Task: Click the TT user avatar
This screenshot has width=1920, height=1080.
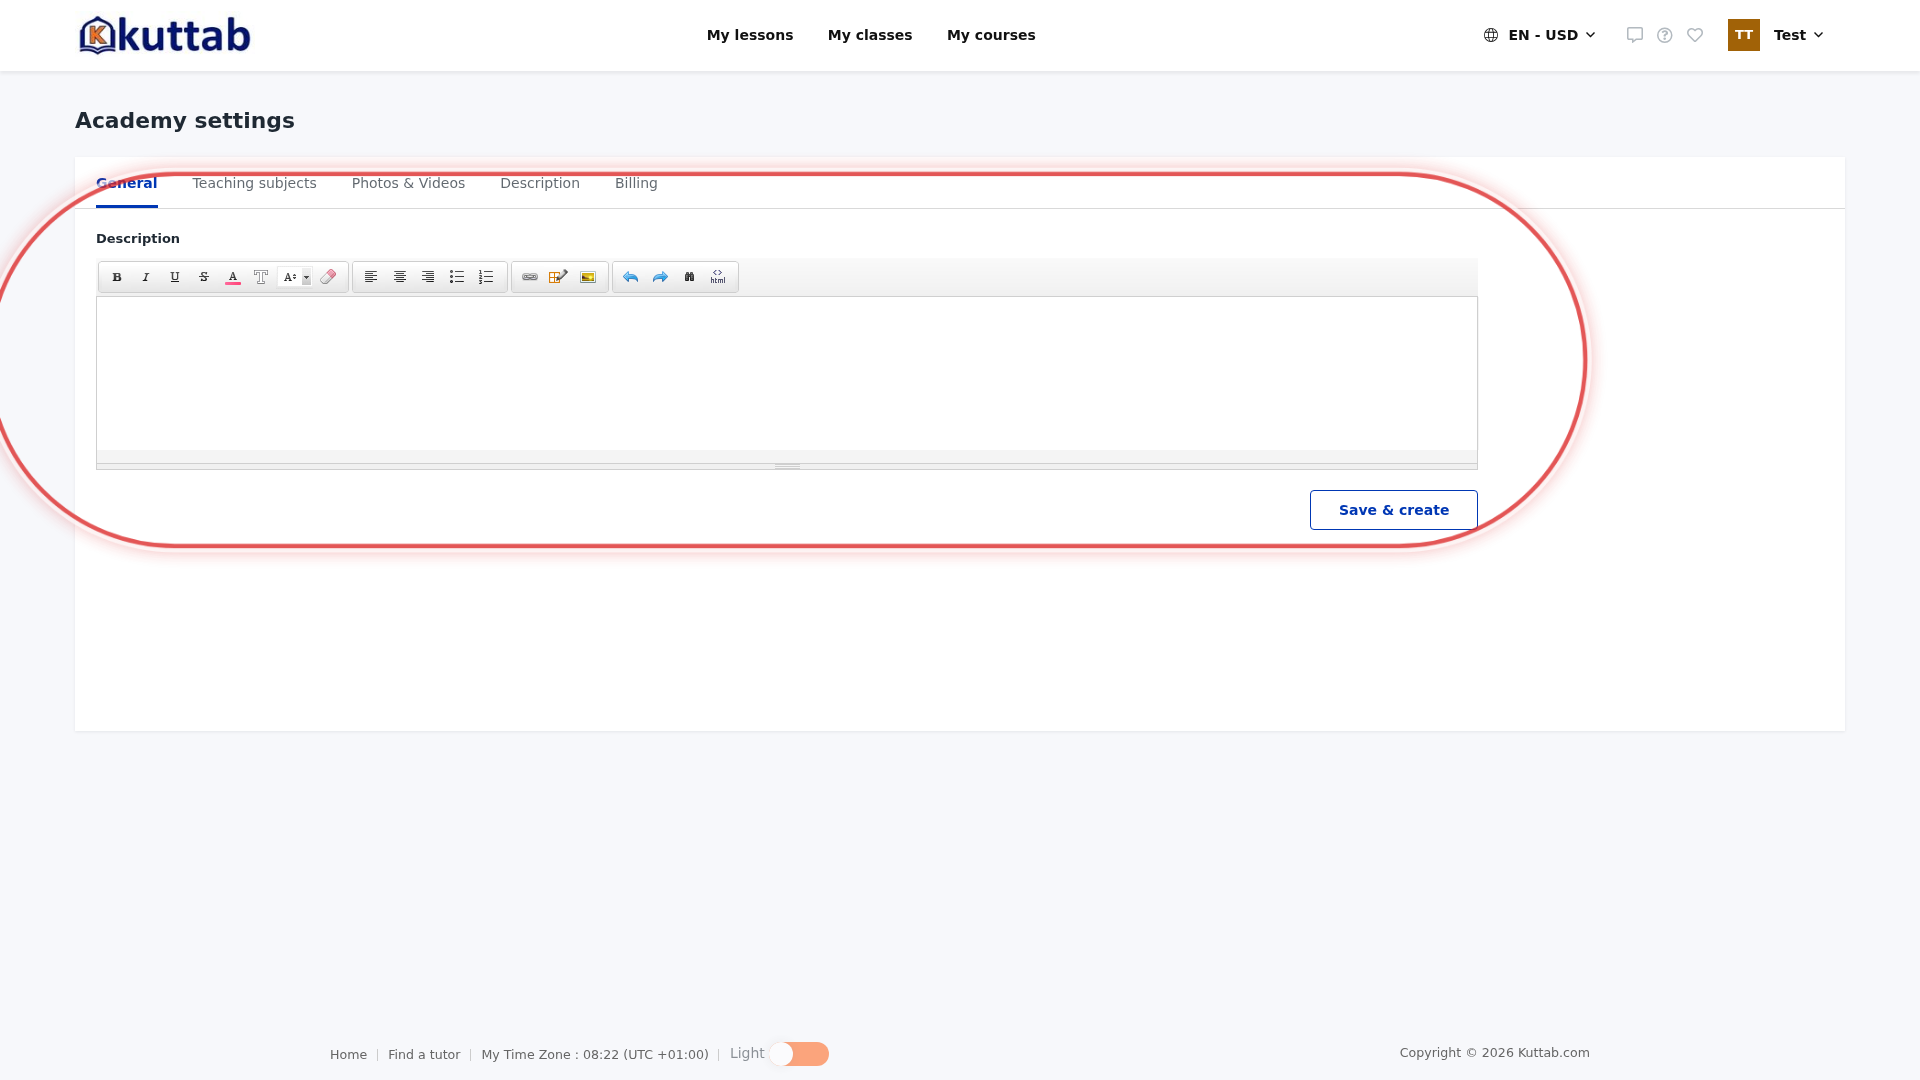Action: point(1744,35)
